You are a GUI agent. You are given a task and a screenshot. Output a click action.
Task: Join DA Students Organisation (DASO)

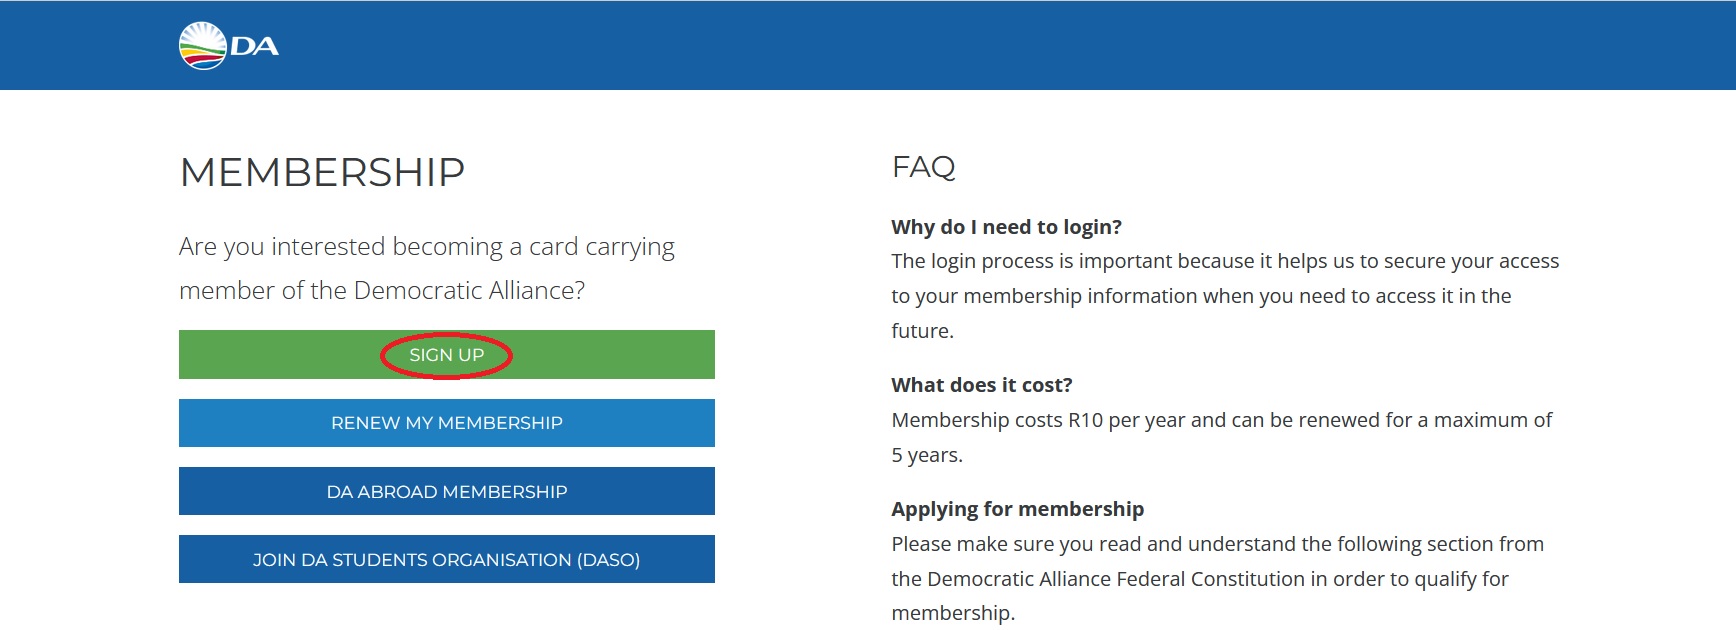(x=446, y=560)
